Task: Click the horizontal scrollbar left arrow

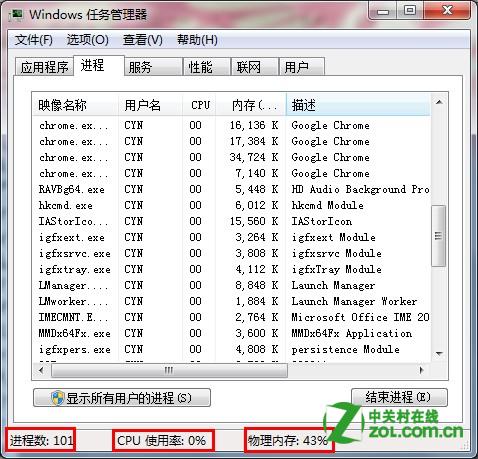Action: pos(41,370)
